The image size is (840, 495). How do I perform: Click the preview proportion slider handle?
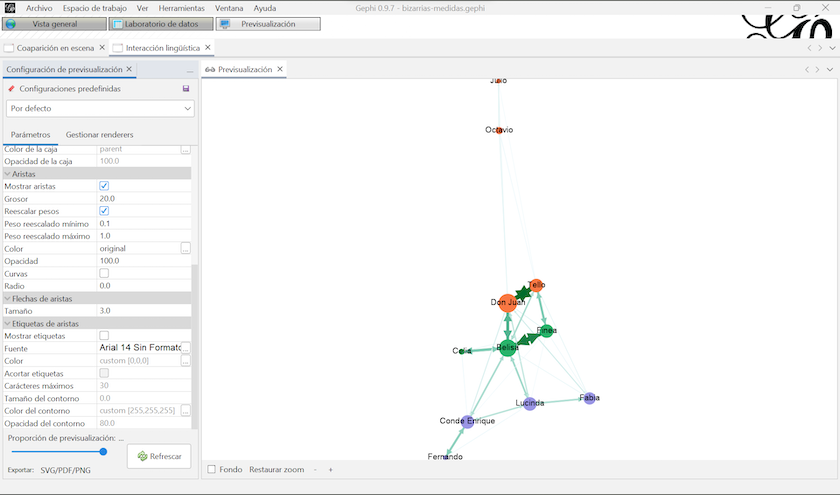(x=103, y=452)
